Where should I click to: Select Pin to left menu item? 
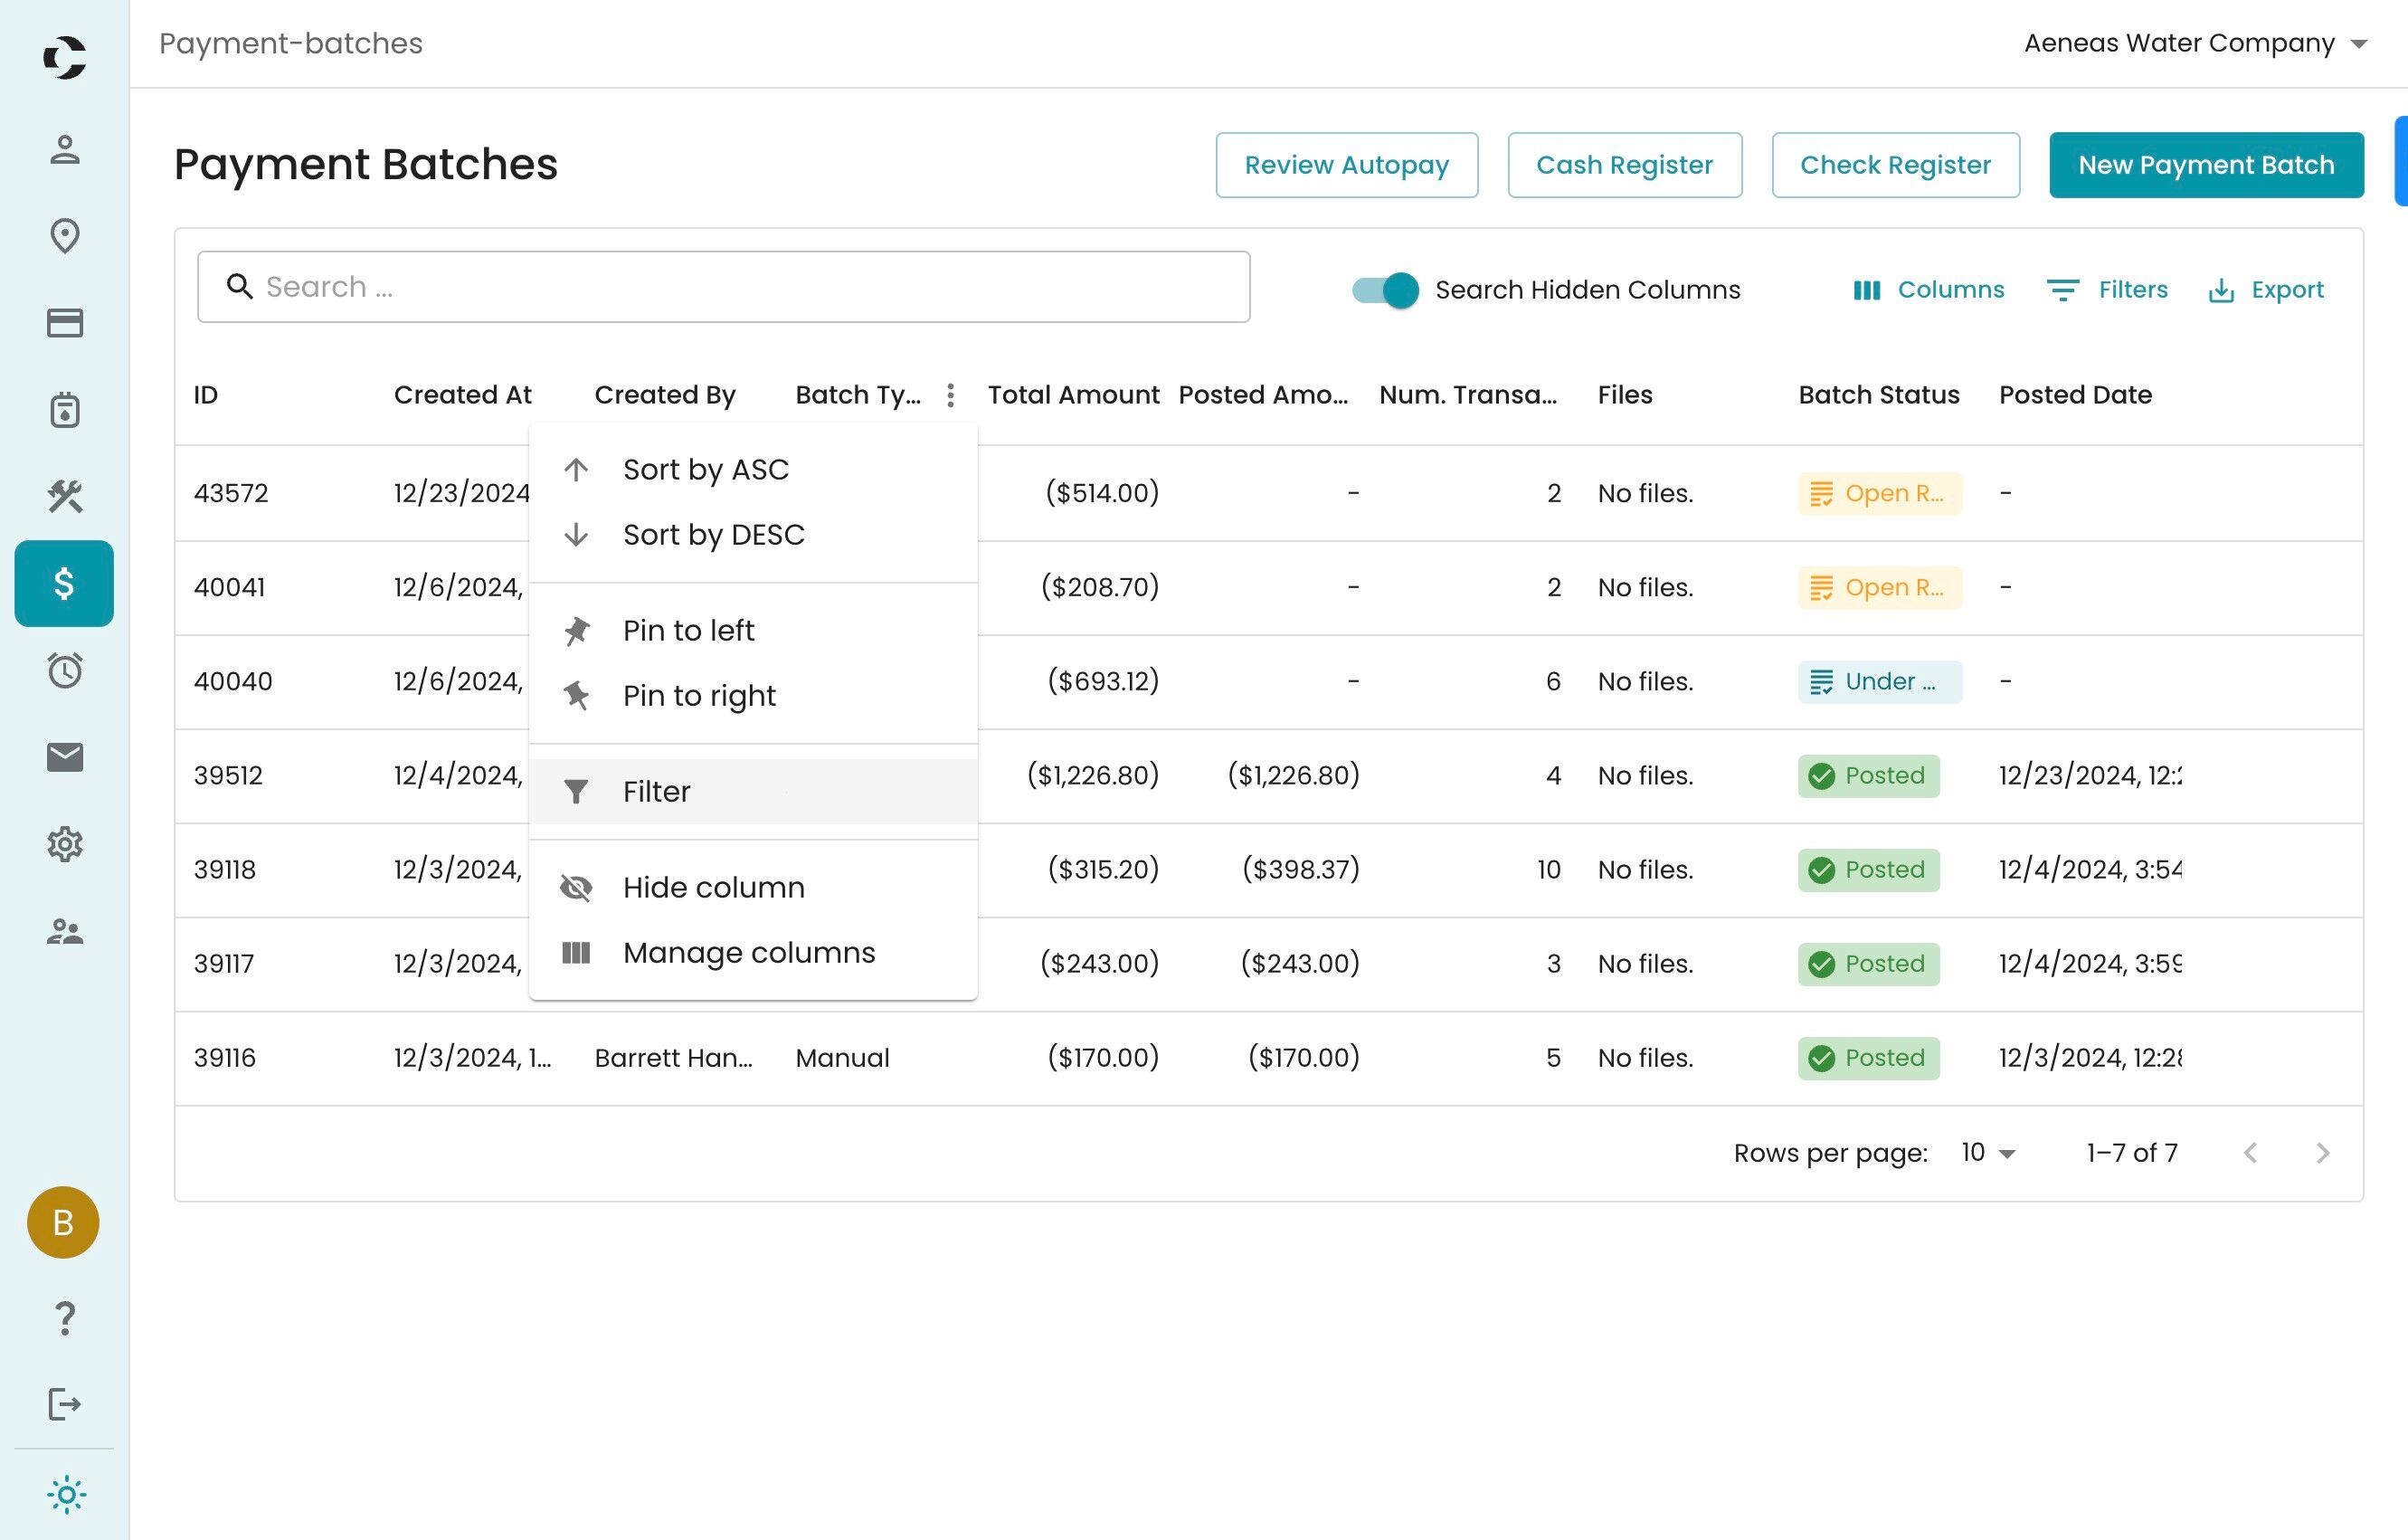point(688,630)
